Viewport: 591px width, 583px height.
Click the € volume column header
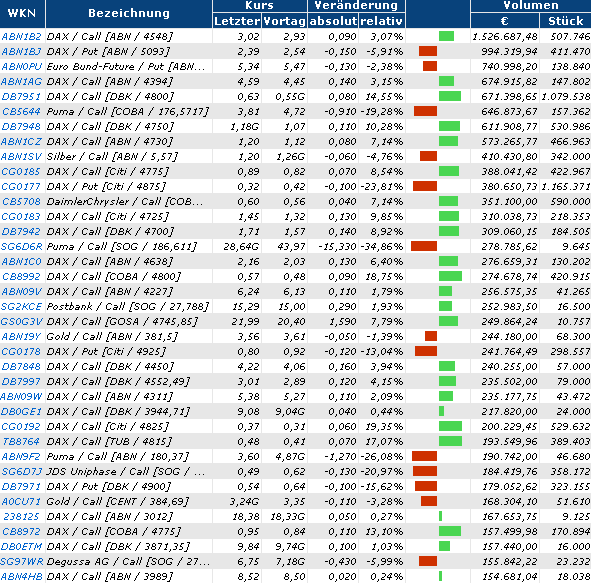505,21
